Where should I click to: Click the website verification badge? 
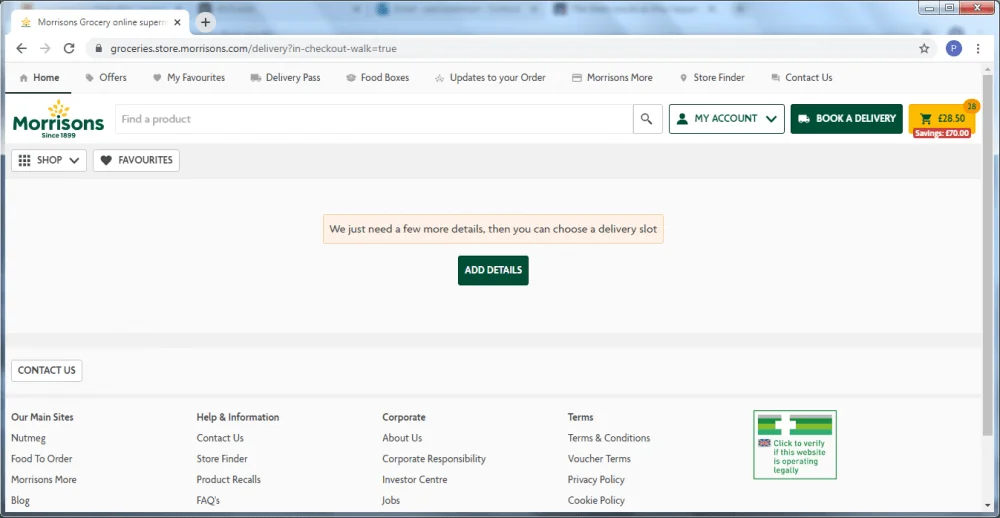pyautogui.click(x=795, y=445)
